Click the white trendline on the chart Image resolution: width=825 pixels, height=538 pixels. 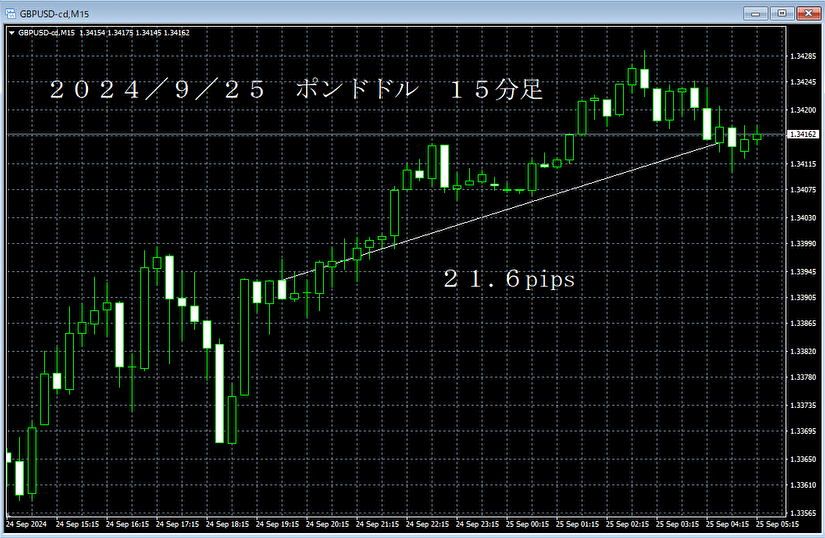(500, 212)
